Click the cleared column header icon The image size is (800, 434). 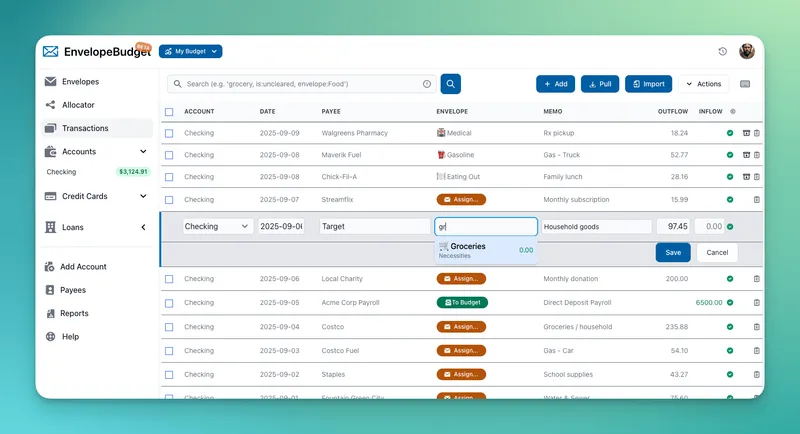(733, 111)
